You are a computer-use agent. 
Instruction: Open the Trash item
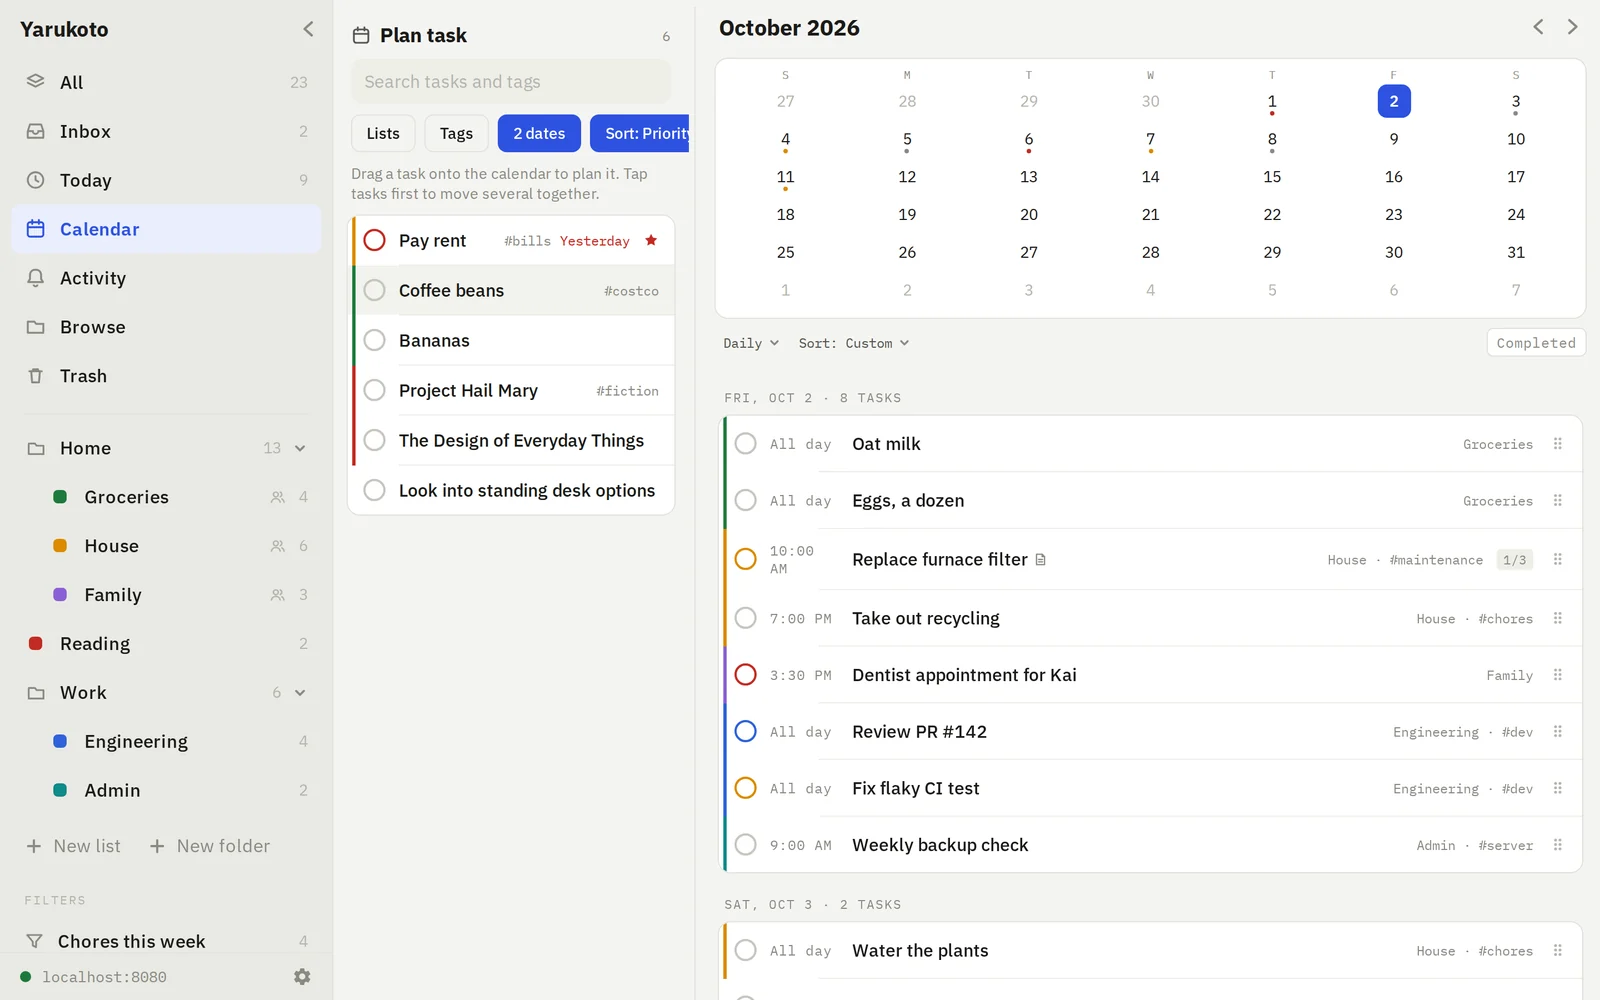pyautogui.click(x=166, y=376)
